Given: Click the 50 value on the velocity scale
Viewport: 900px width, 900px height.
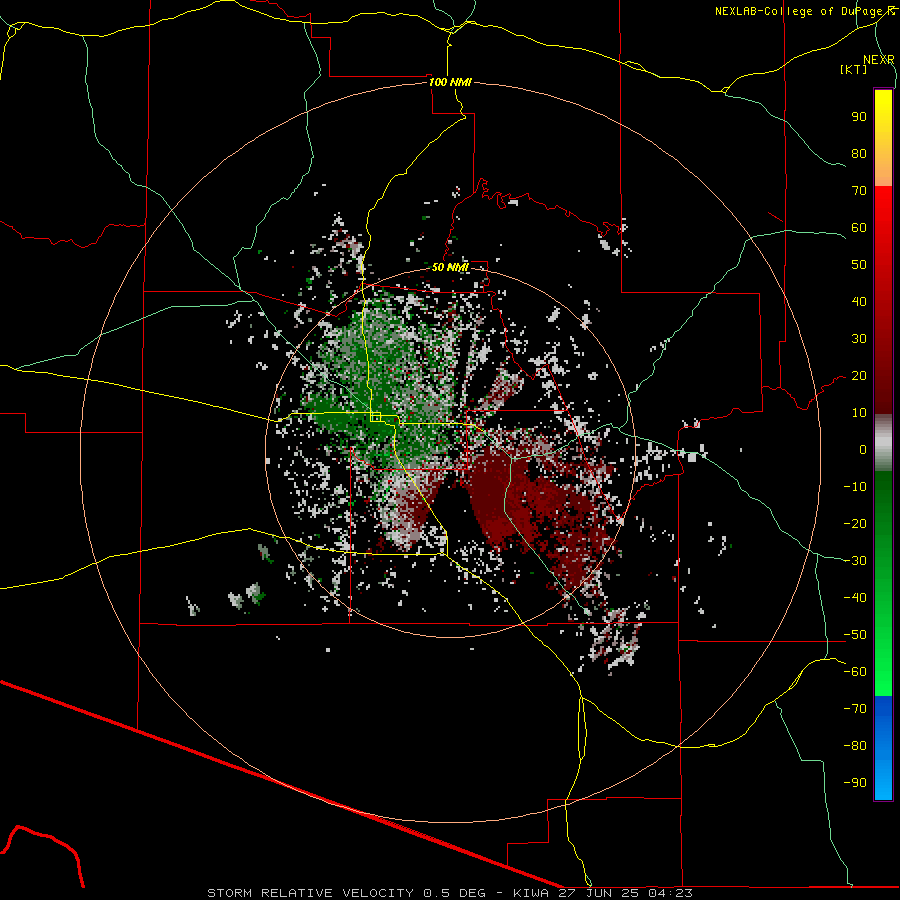Looking at the screenshot, I should coord(859,265).
